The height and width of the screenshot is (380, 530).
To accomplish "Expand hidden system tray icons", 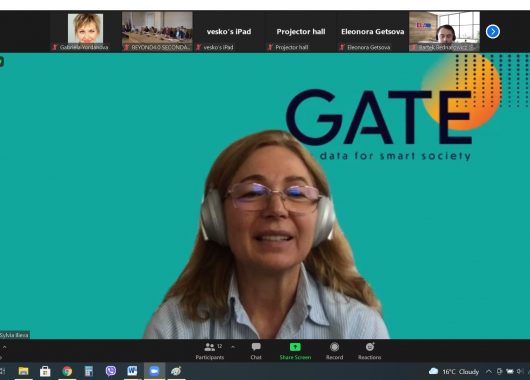I will click(488, 372).
